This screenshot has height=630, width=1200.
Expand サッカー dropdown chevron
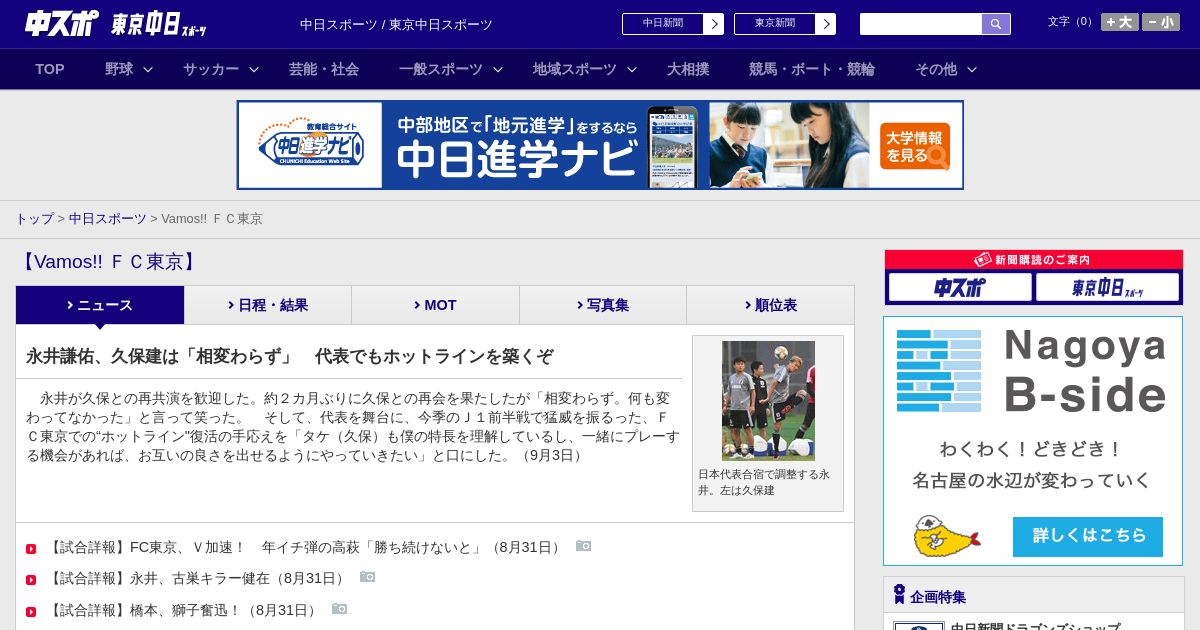(254, 69)
